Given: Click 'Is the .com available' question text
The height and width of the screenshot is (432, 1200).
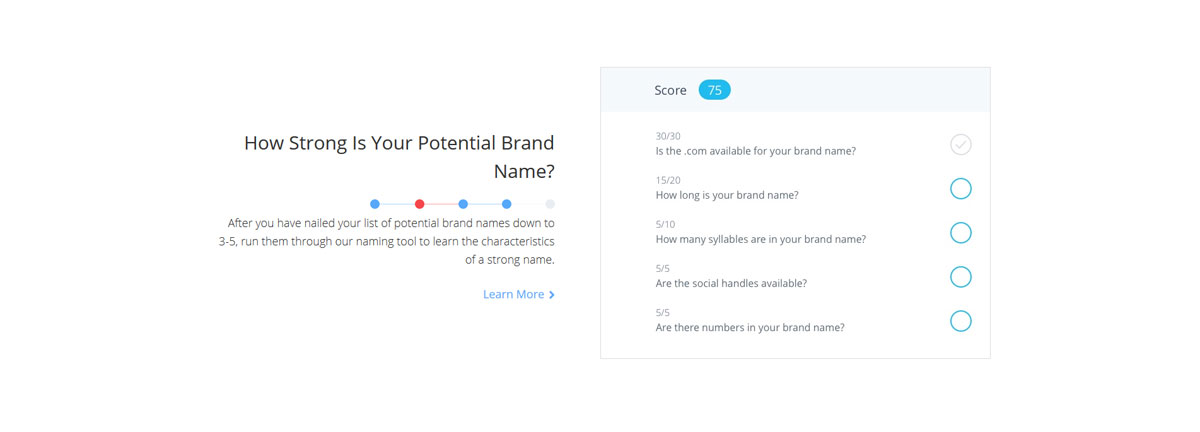Looking at the screenshot, I should tap(755, 151).
